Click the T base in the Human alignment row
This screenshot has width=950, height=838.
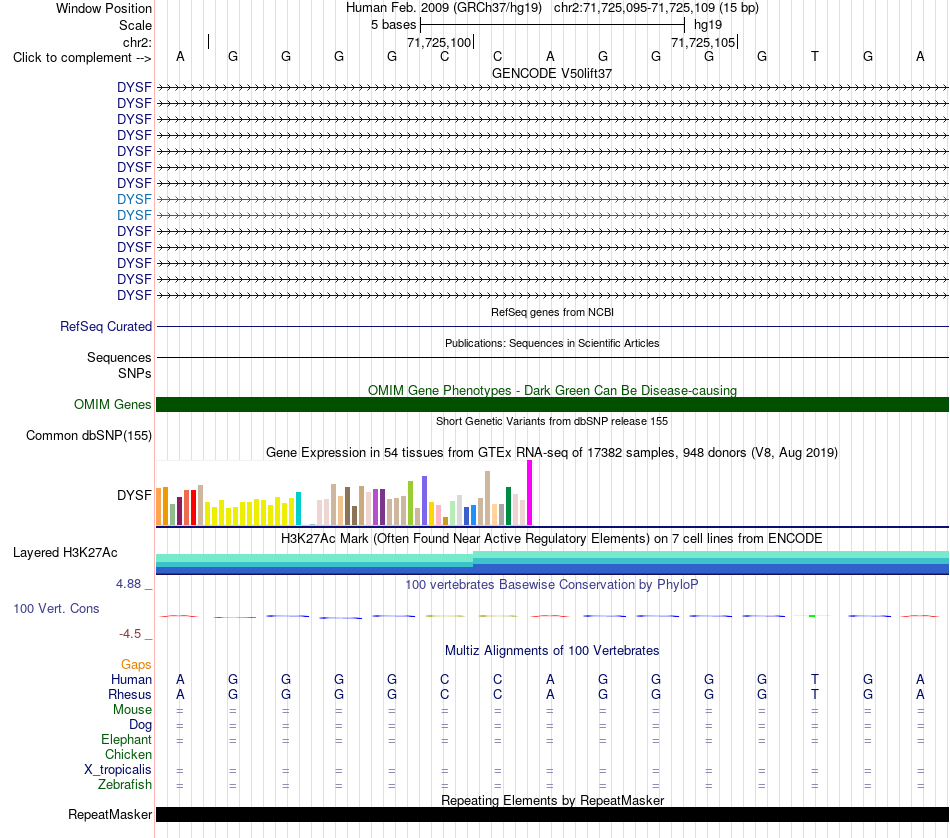tap(815, 679)
